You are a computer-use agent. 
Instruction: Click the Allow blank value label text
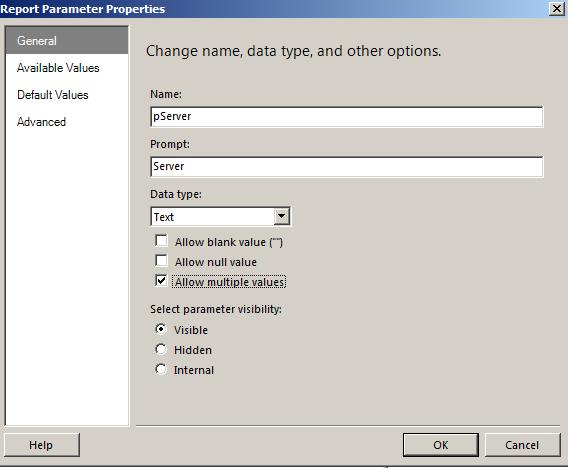229,242
